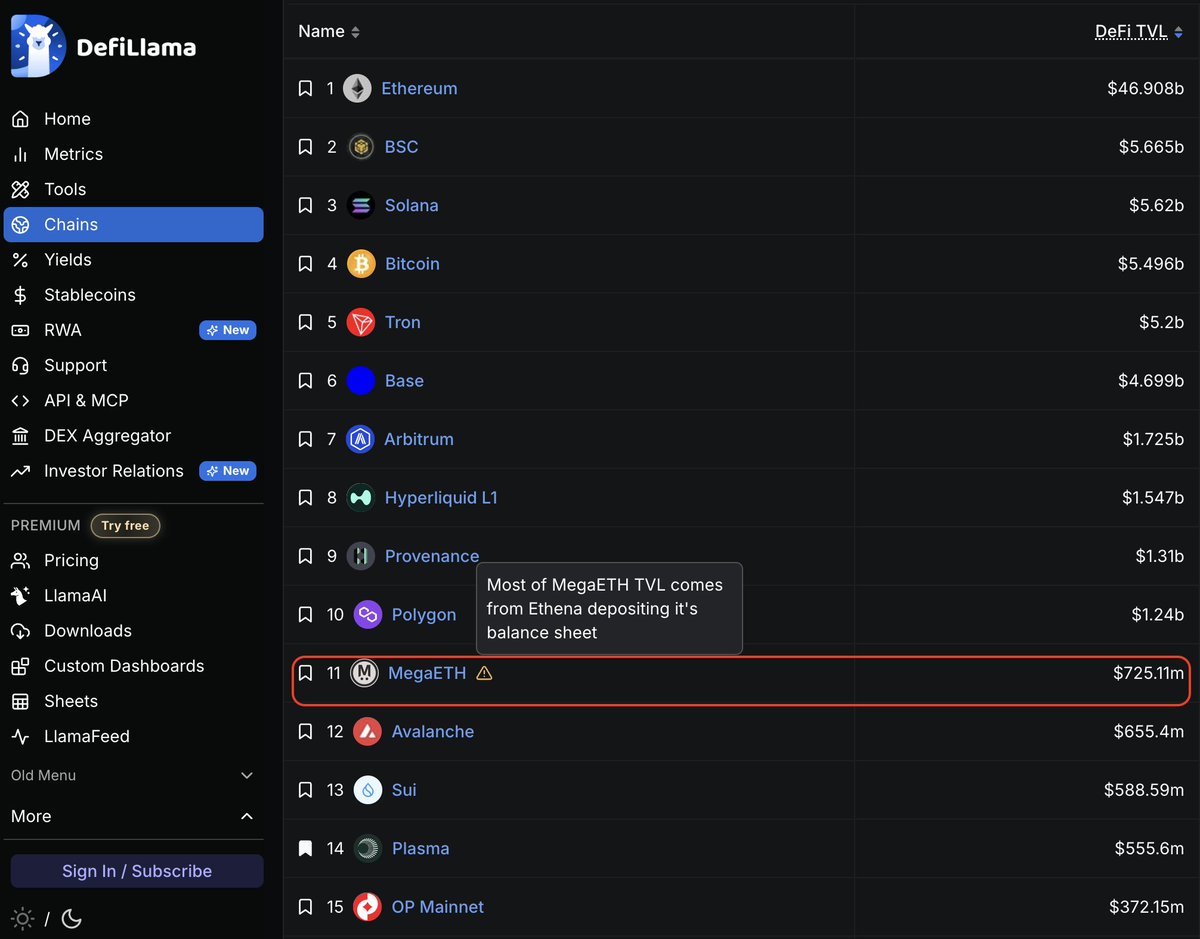
Task: Click the Try free premium badge
Action: point(125,526)
